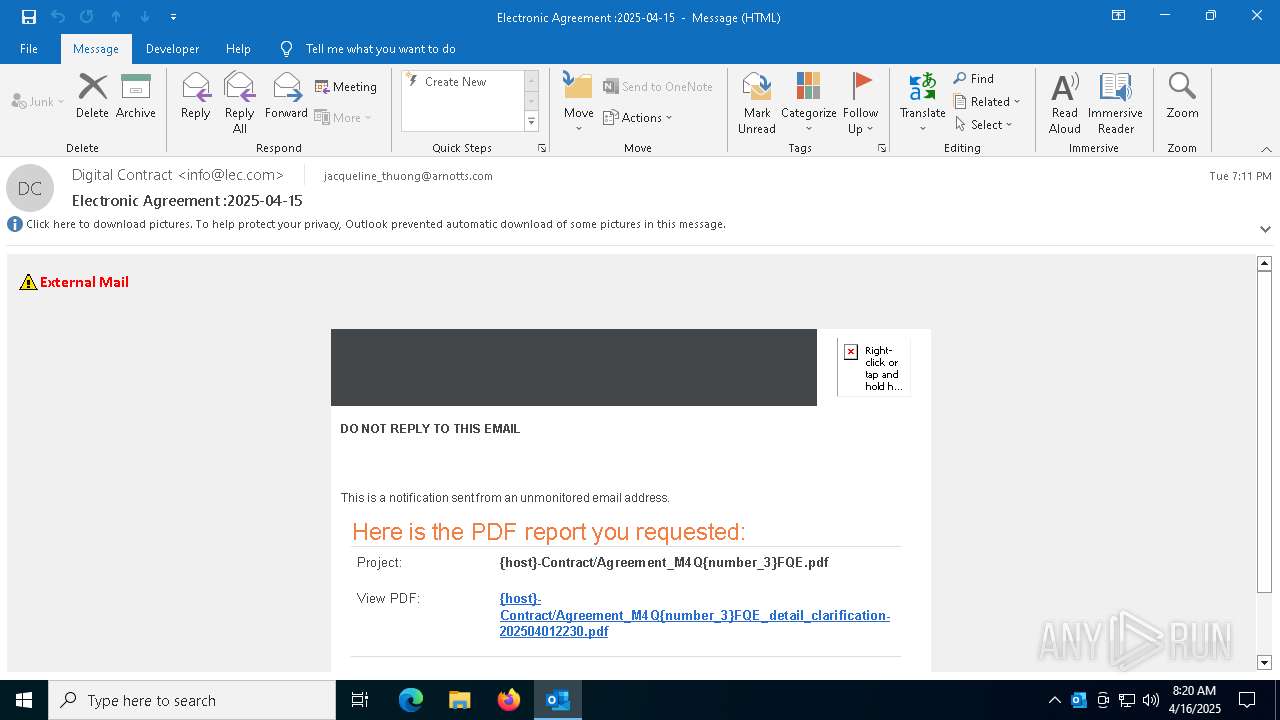
Task: Expand the message header chevron
Action: (x=1265, y=229)
